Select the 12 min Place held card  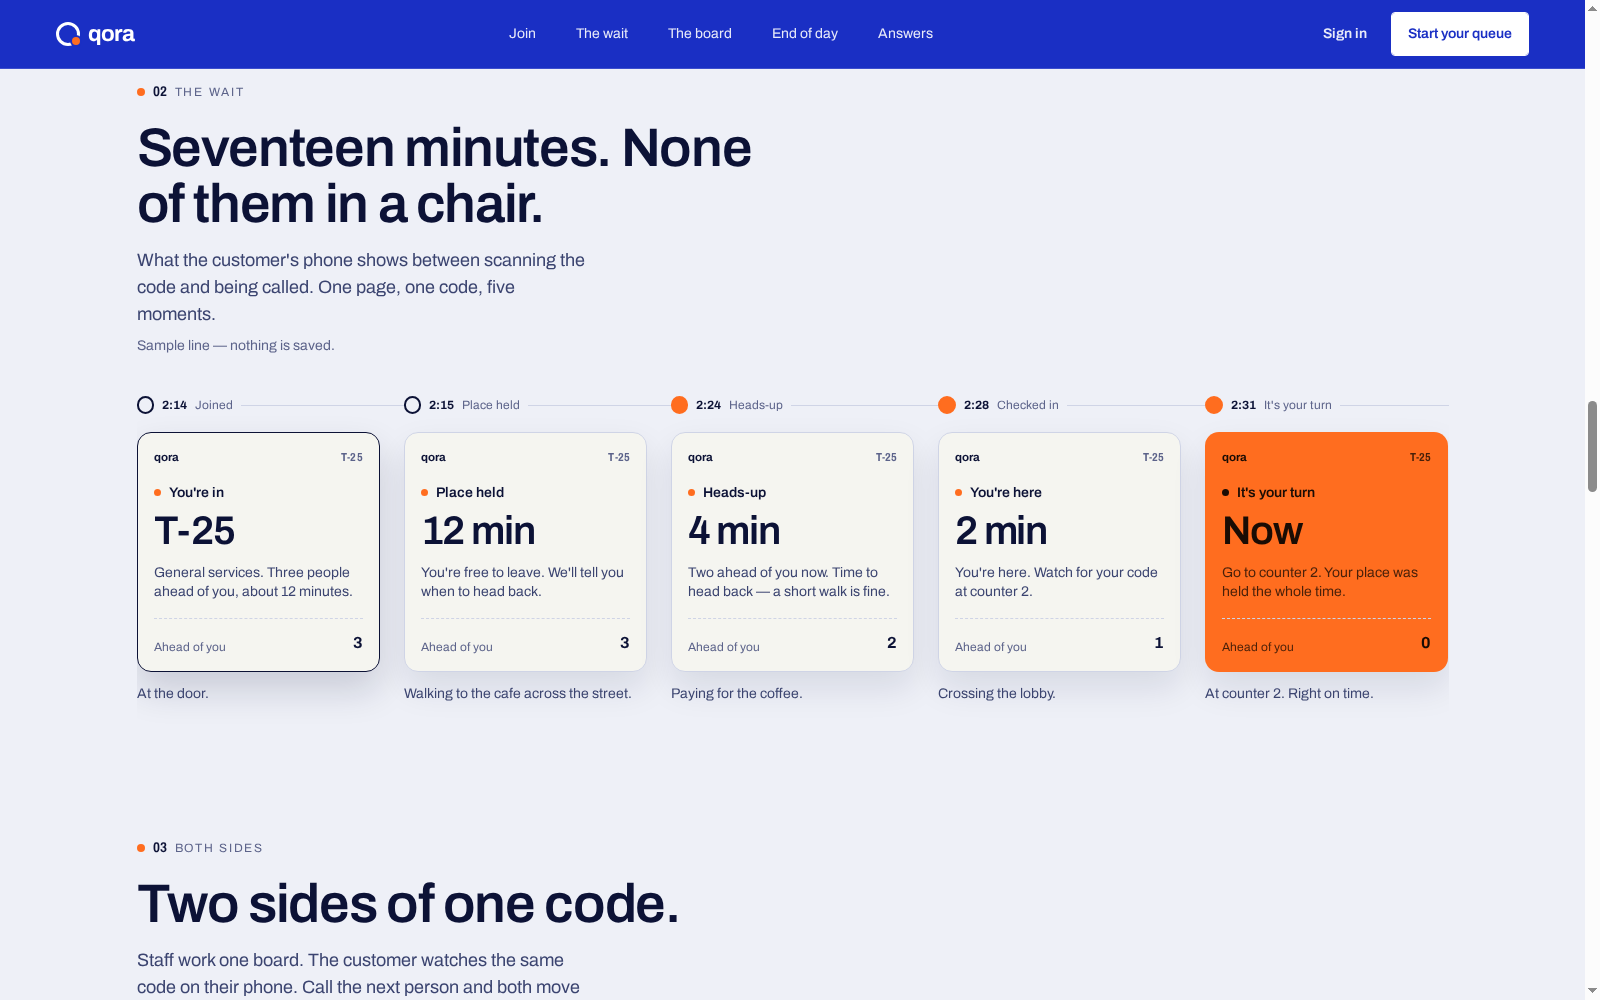pos(525,552)
